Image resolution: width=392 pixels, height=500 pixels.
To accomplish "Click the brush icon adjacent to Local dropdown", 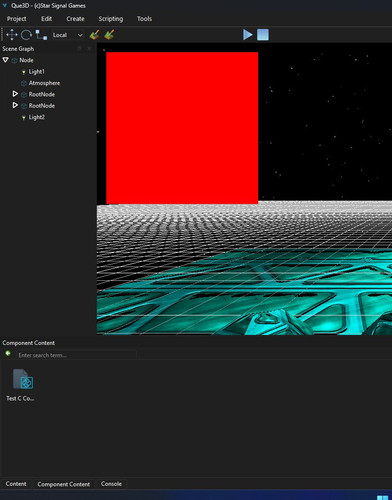I will pyautogui.click(x=94, y=35).
